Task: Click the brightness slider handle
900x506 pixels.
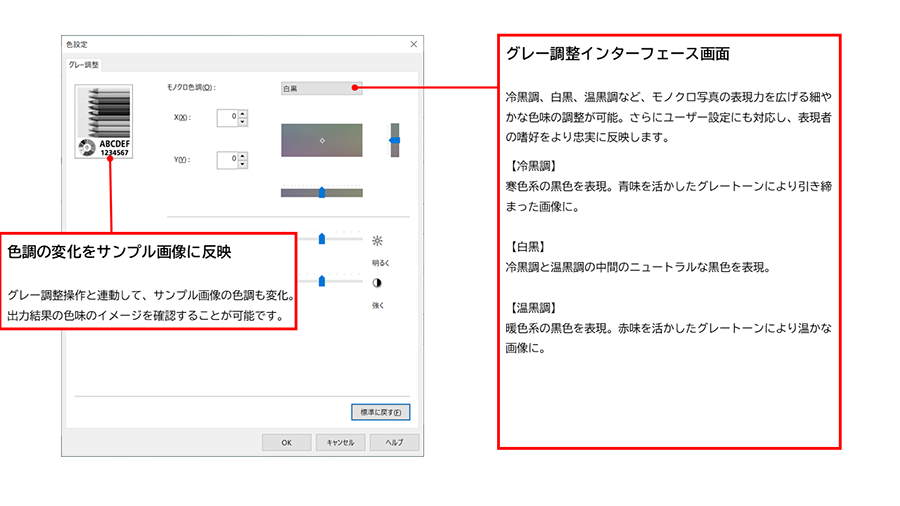Action: tap(321, 239)
